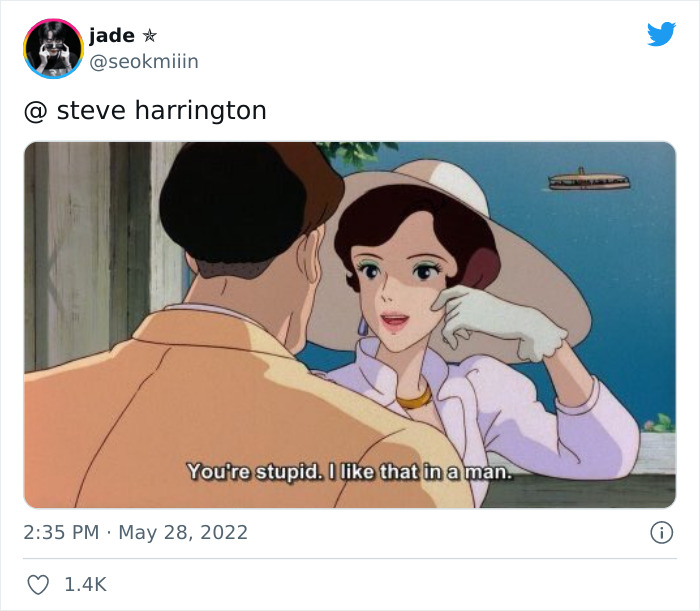Click the Twitter bird logo
The width and height of the screenshot is (700, 611).
(661, 33)
